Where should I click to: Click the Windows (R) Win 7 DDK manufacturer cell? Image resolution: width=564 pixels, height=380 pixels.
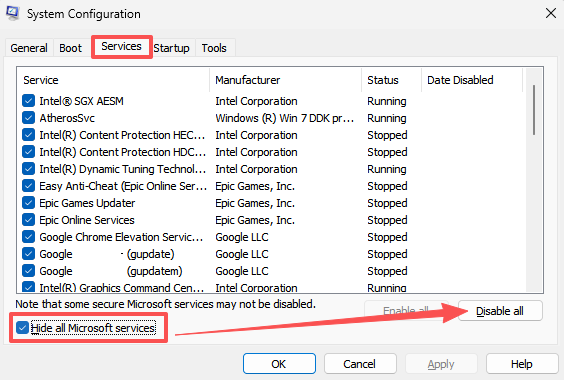point(285,118)
